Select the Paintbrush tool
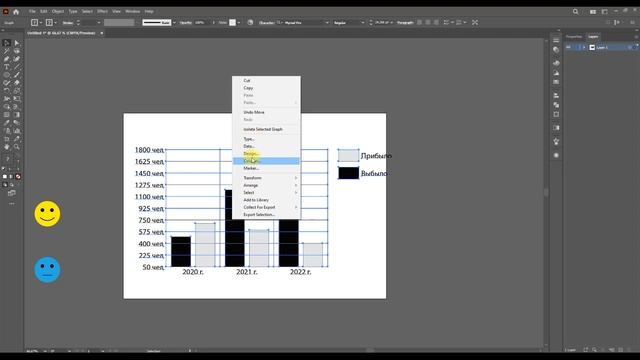The height and width of the screenshot is (360, 640). (17, 75)
